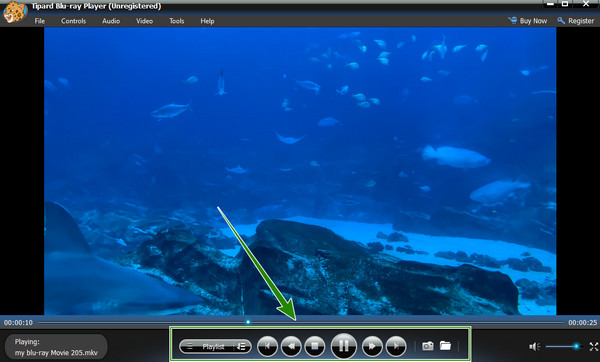Pause the video with the pause button
The height and width of the screenshot is (362, 600).
coord(343,346)
